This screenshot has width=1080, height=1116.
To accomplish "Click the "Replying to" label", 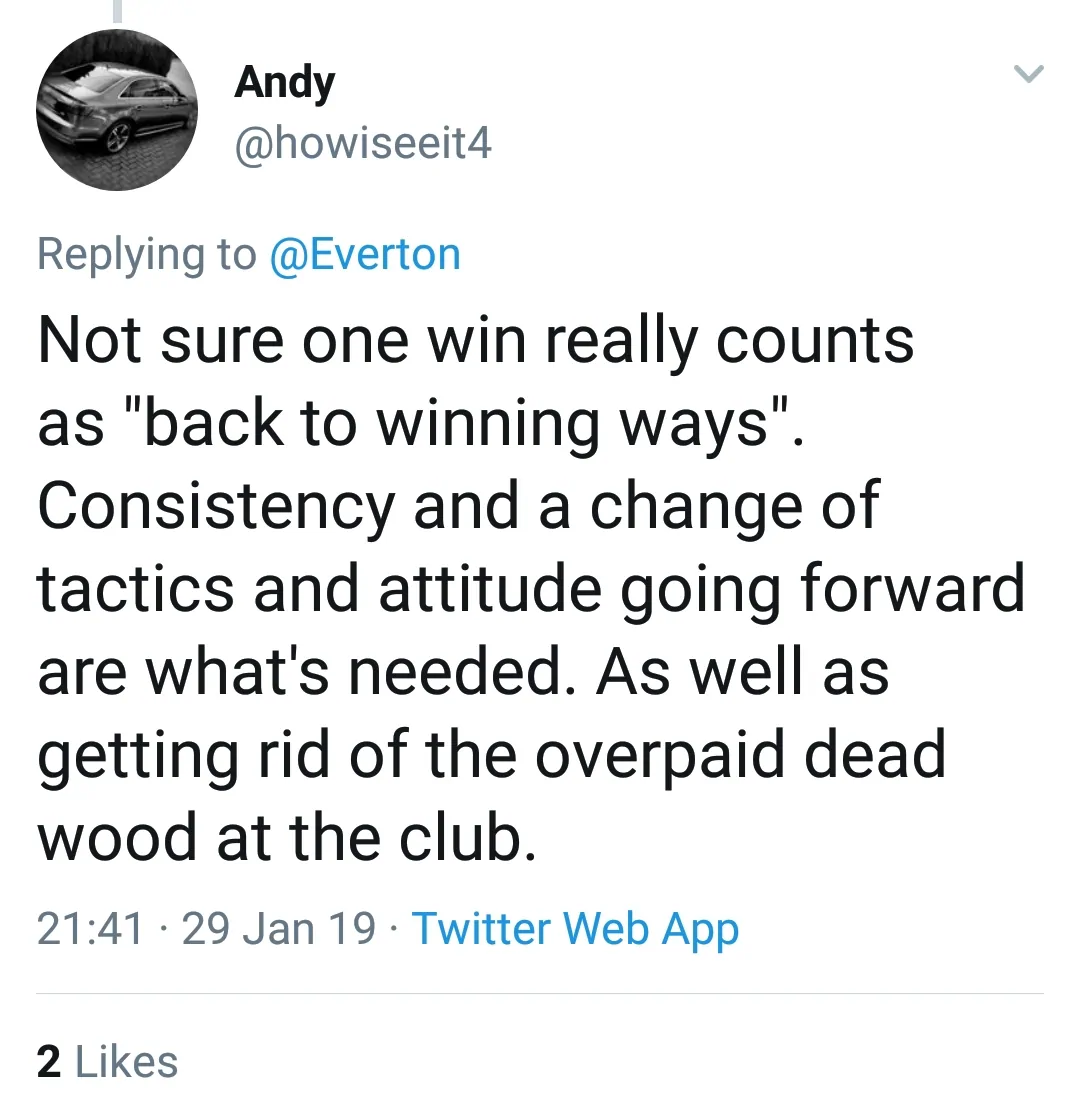I will tap(146, 254).
